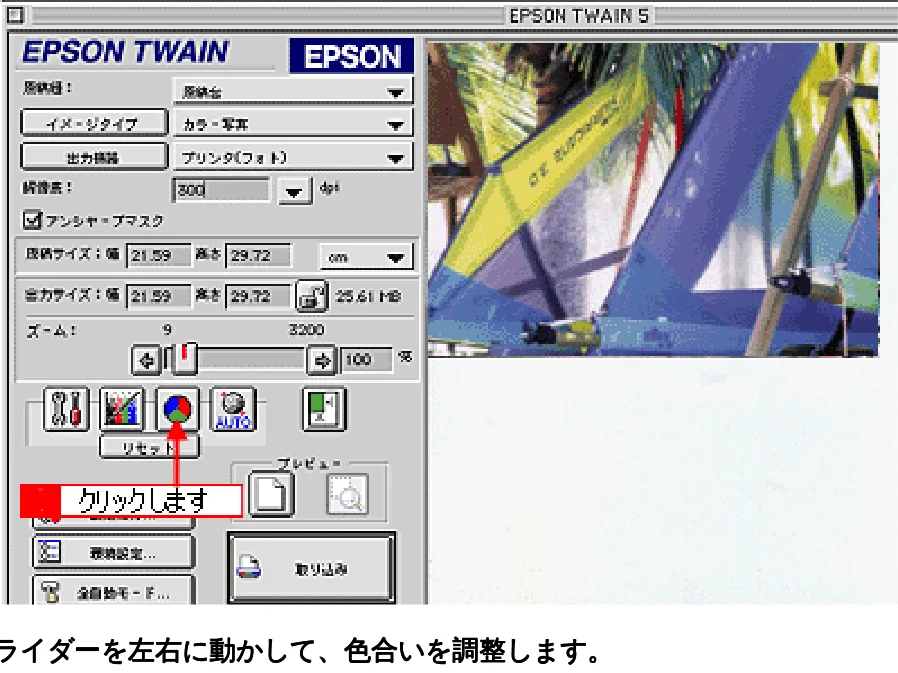Open the cm units dropdown
The image size is (898, 673).
point(366,257)
